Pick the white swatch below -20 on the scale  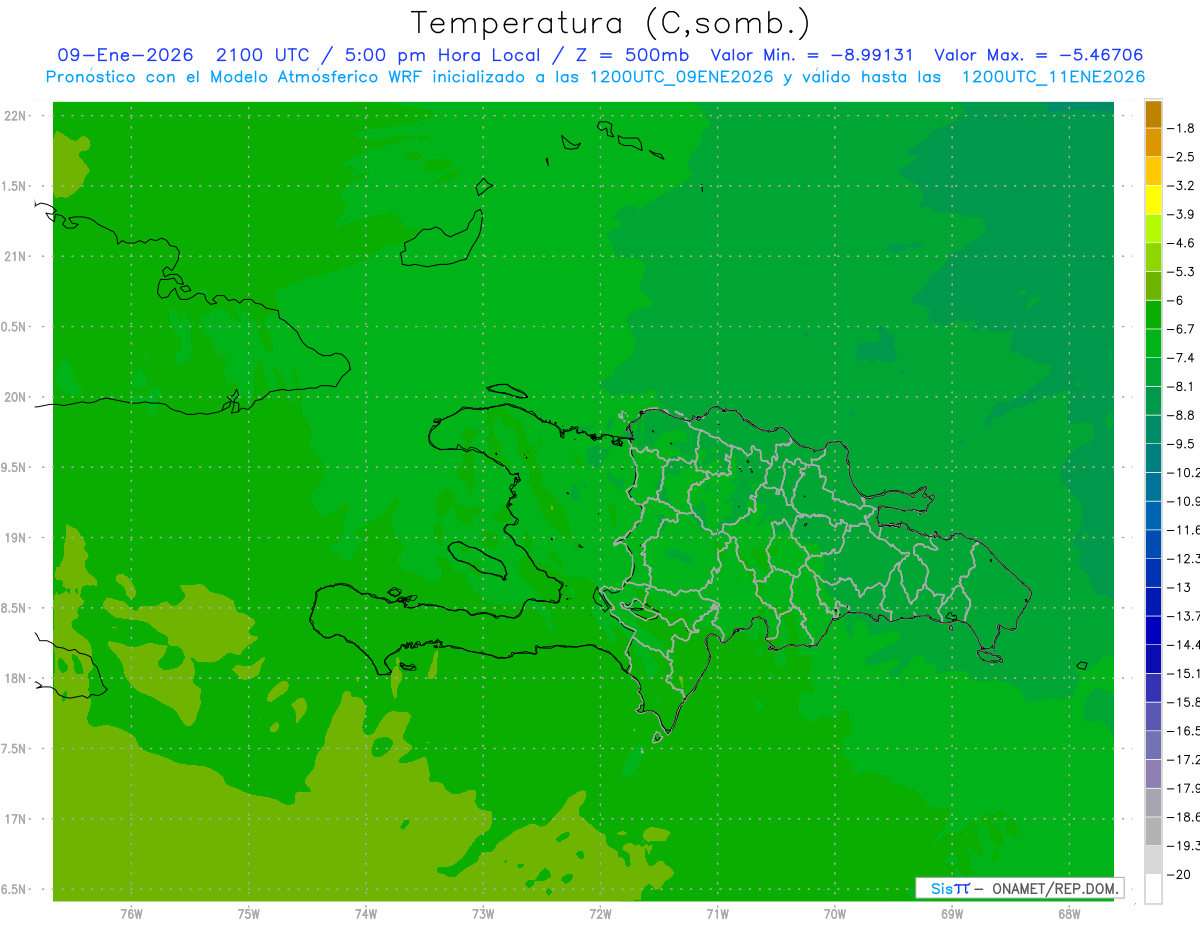click(1153, 889)
